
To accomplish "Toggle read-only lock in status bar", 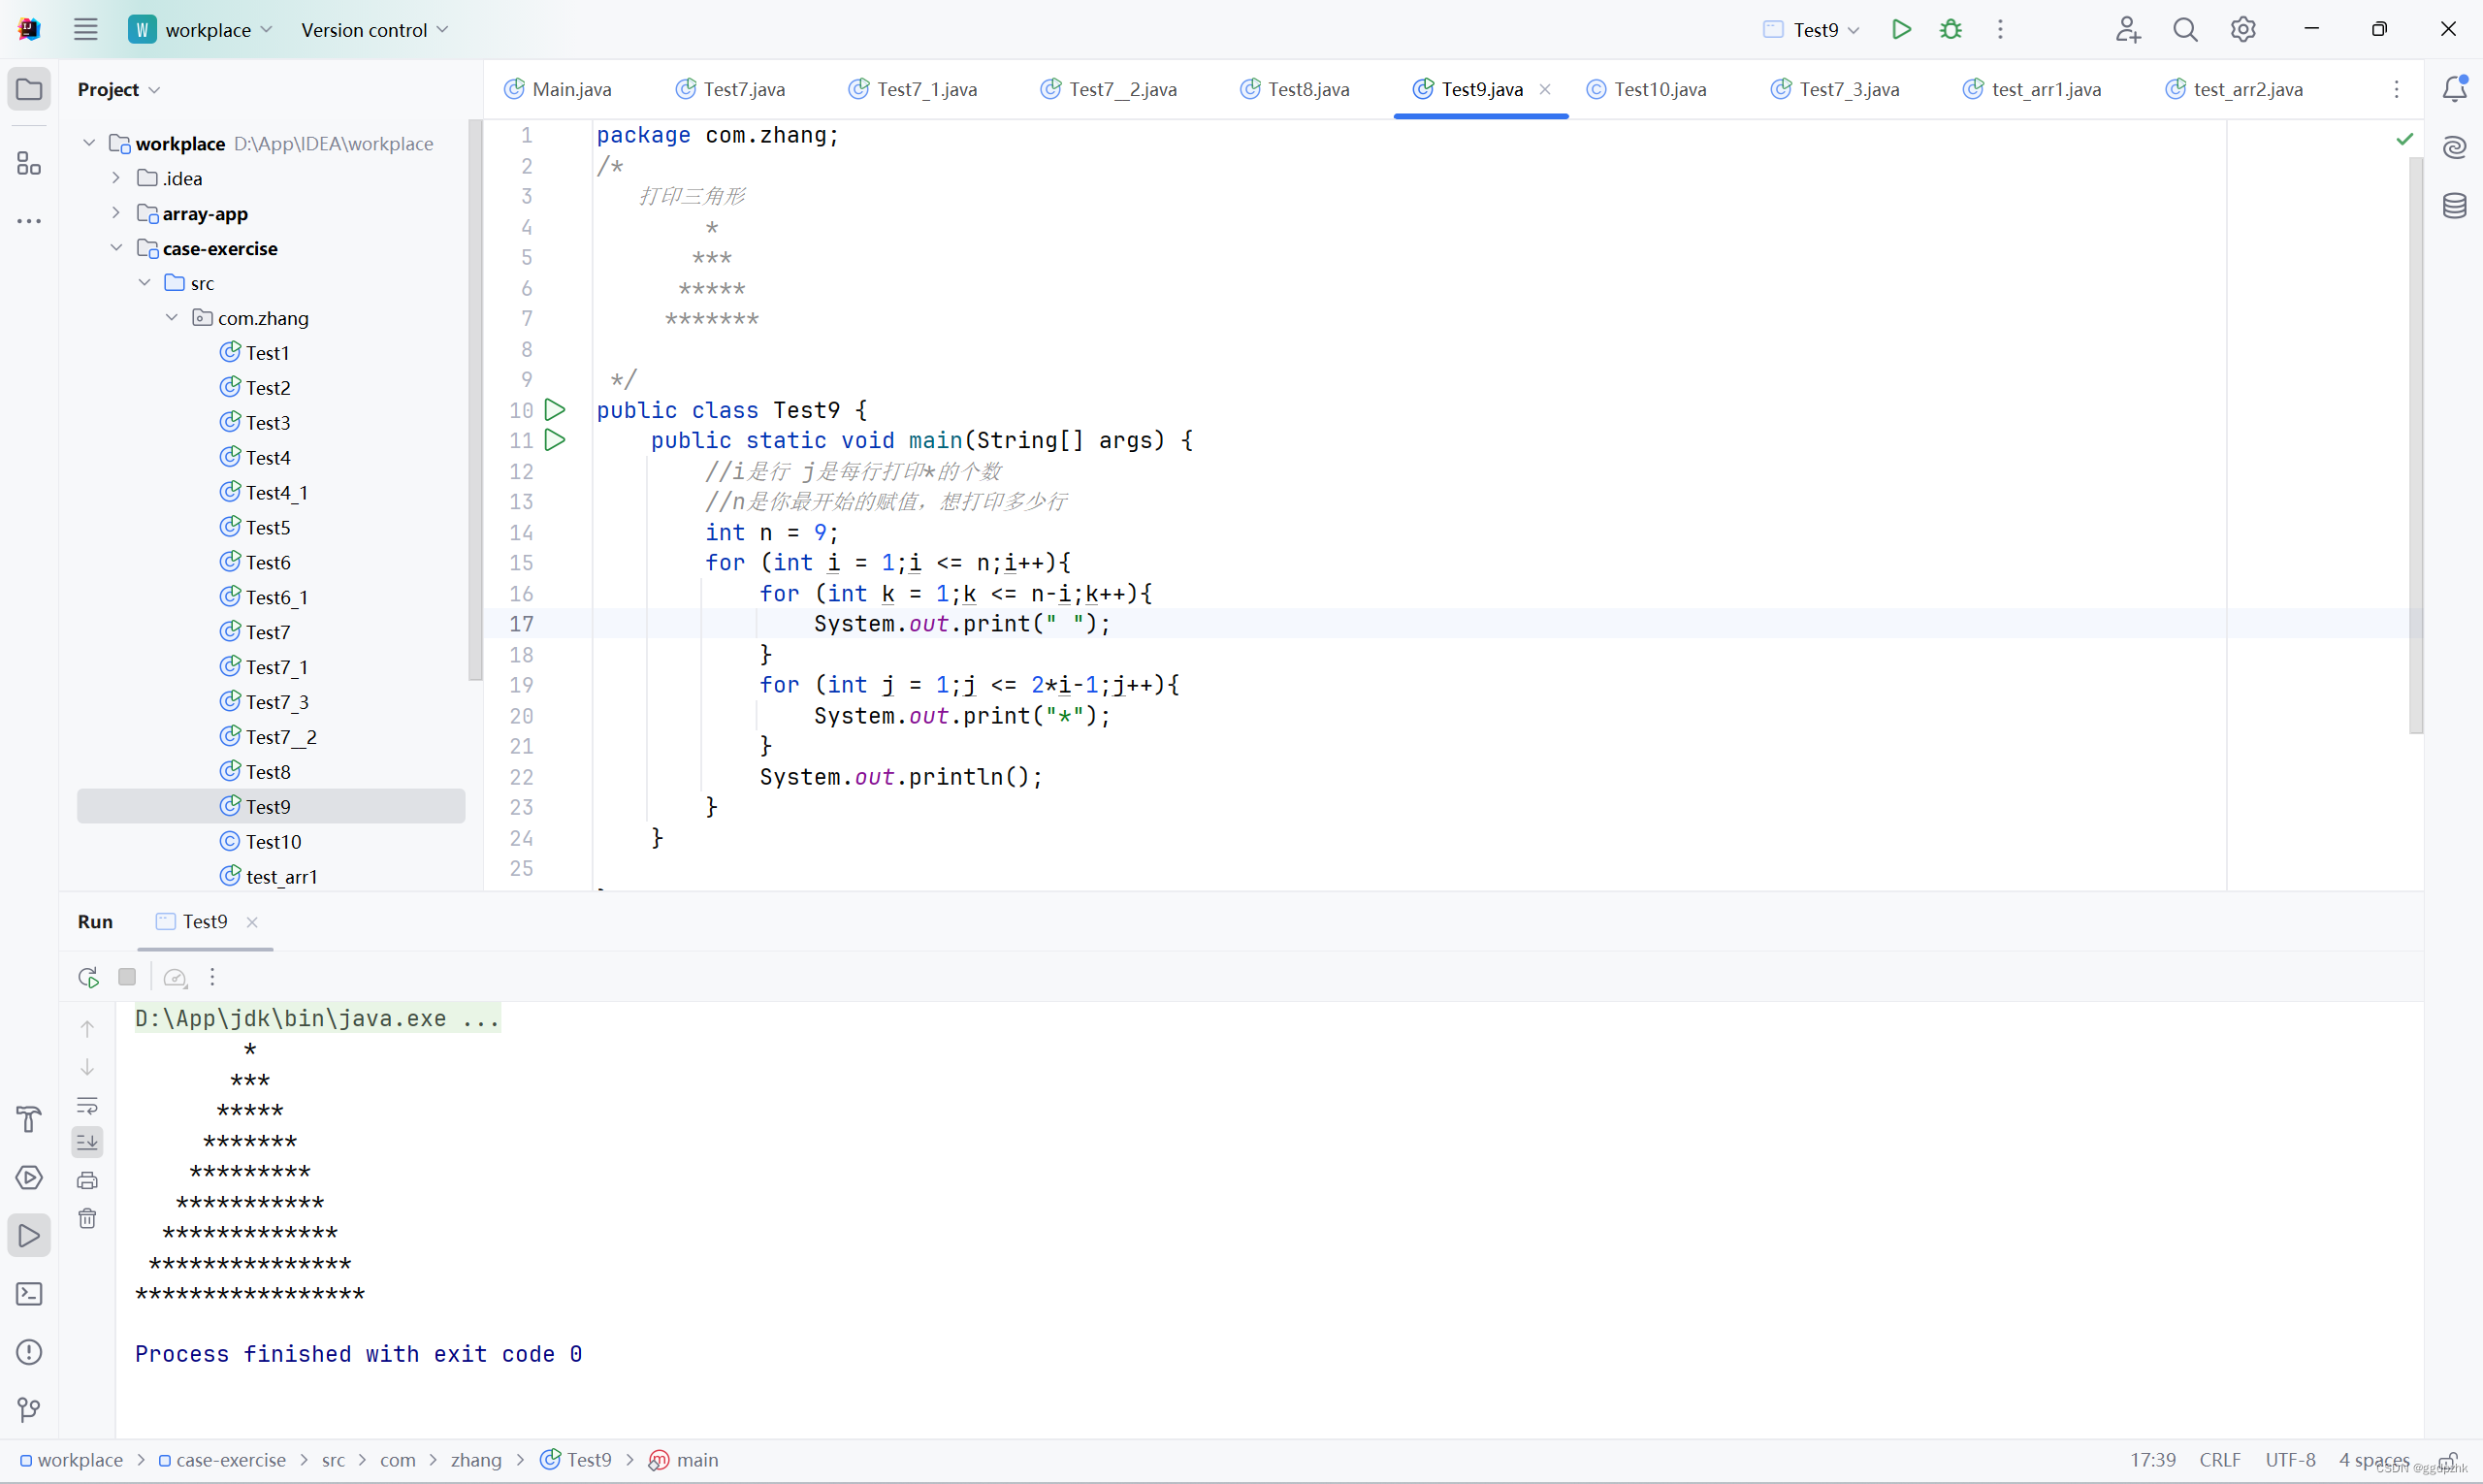I will [2449, 1461].
